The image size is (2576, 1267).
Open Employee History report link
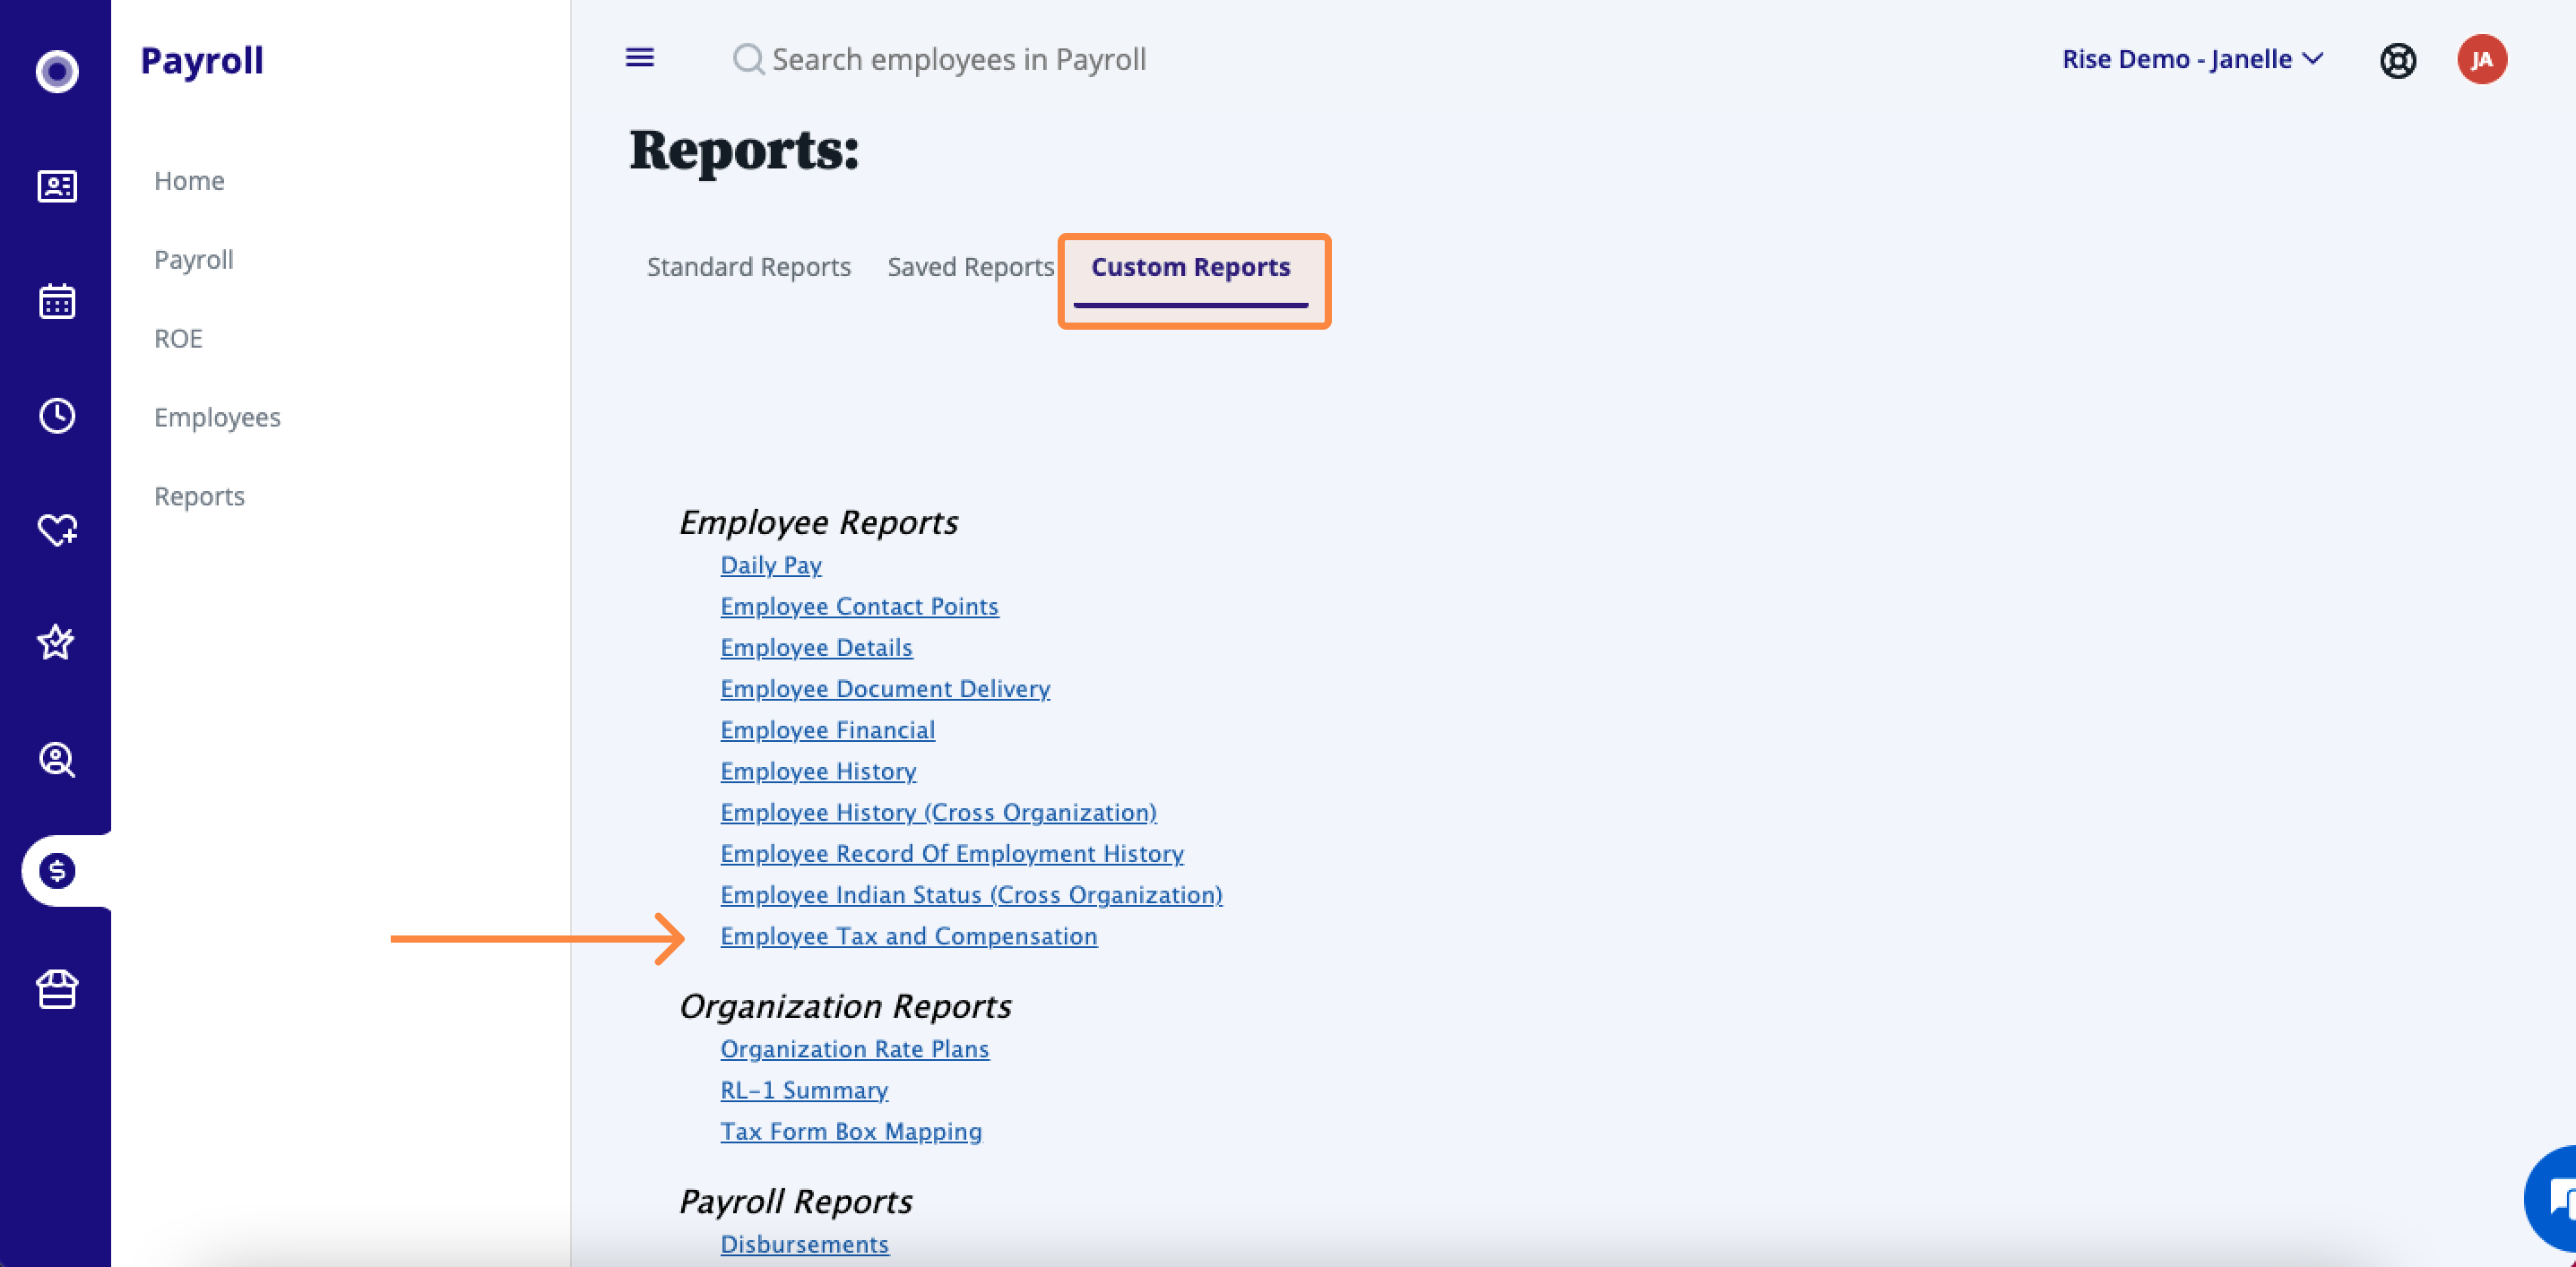[818, 771]
